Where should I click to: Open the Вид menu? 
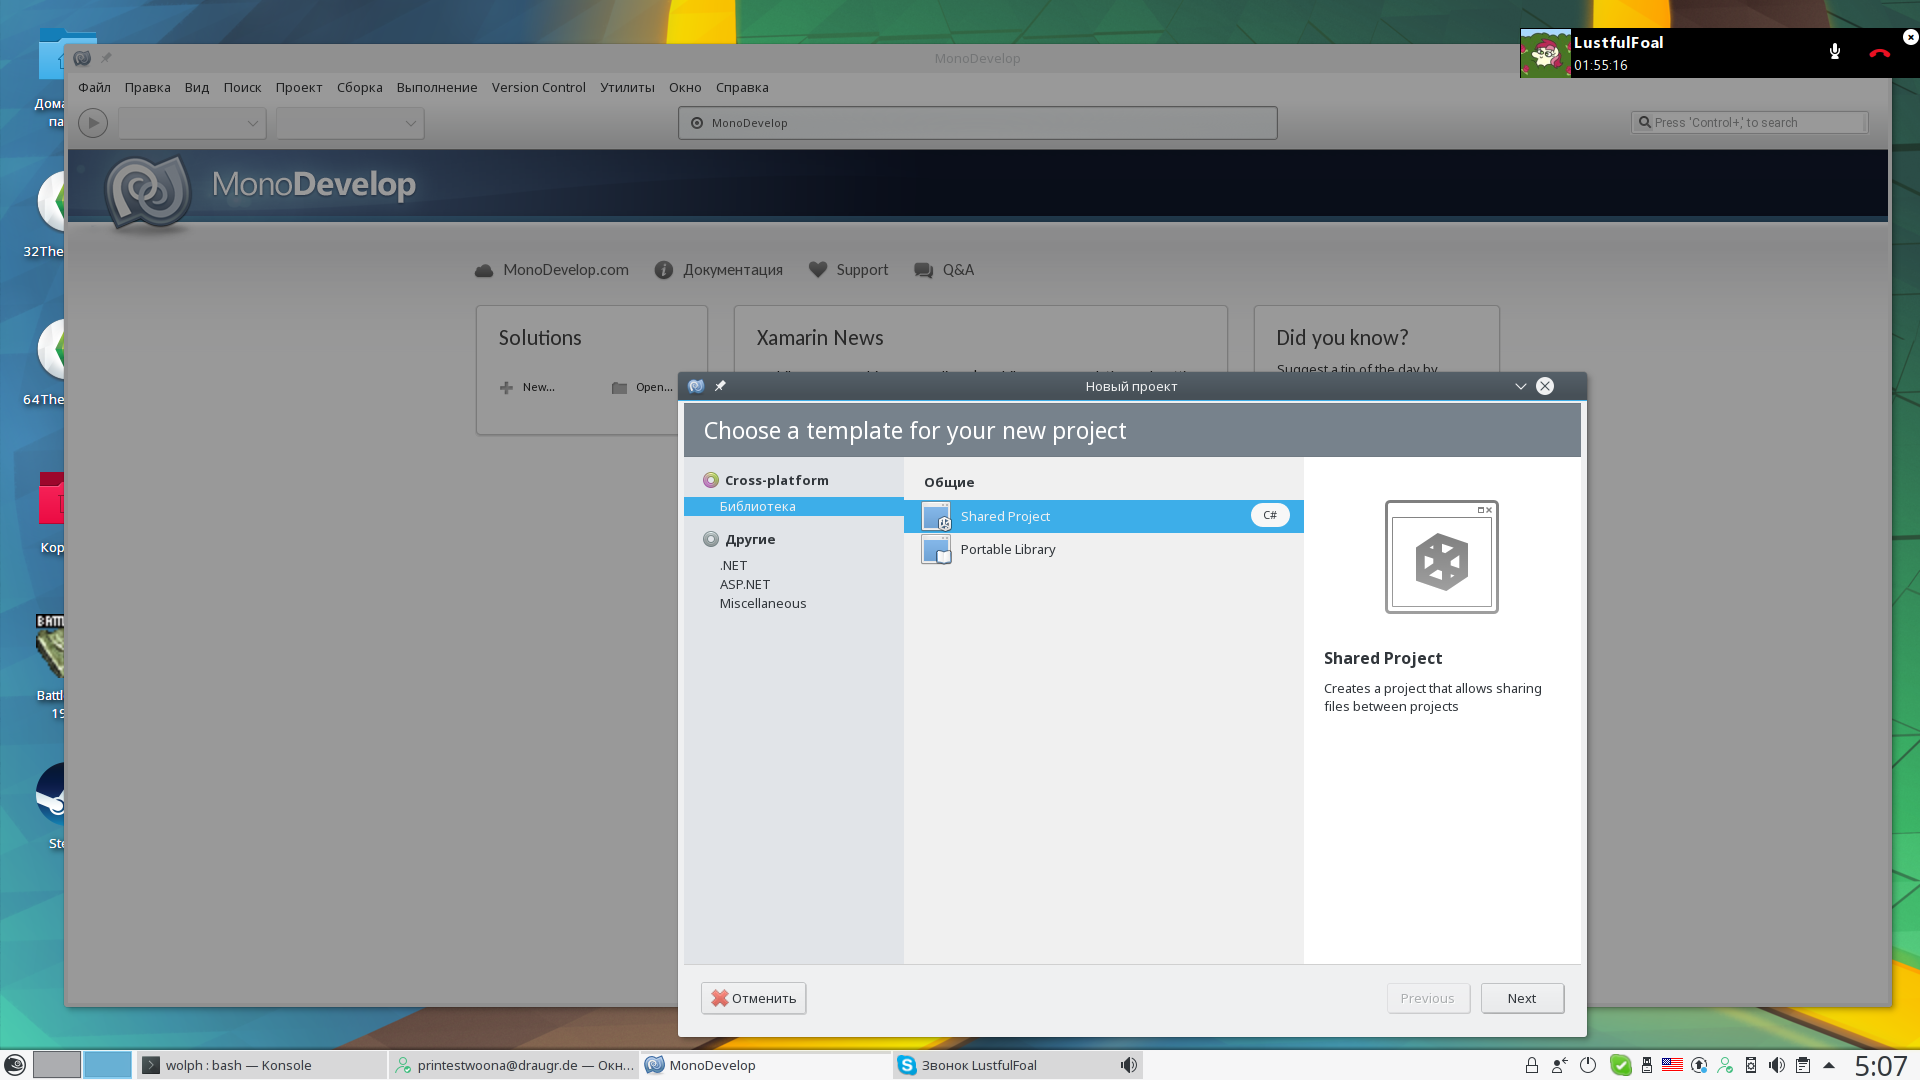[197, 87]
